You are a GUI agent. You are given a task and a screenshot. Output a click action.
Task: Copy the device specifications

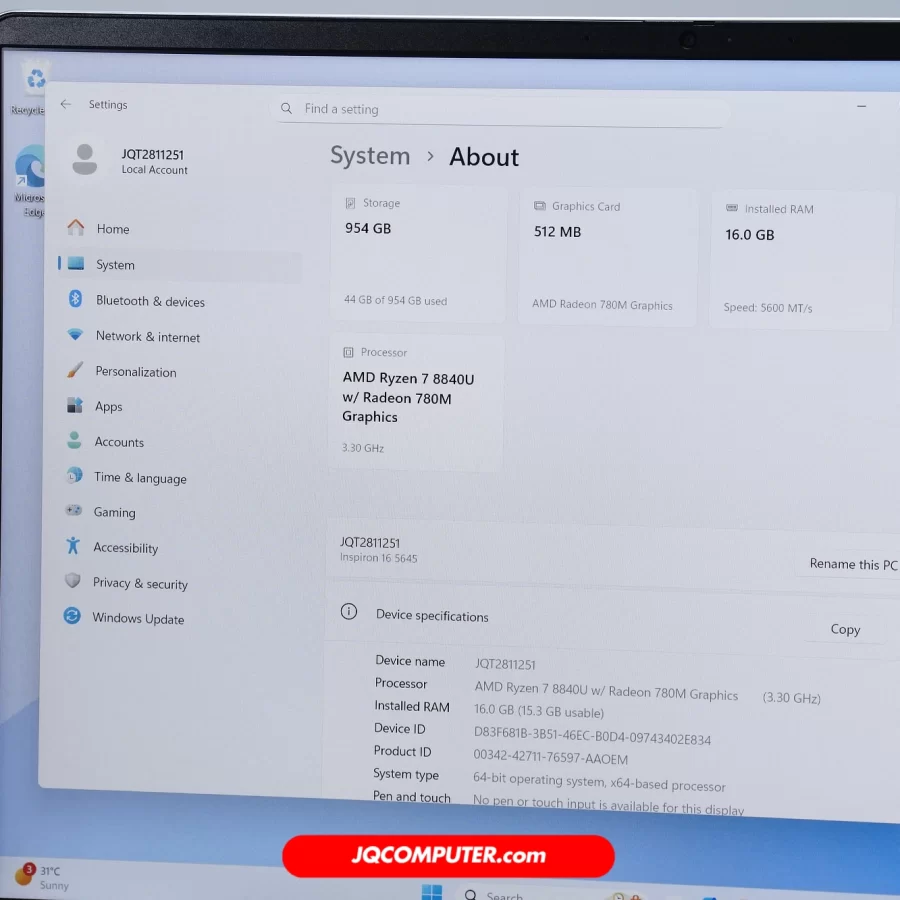[845, 629]
